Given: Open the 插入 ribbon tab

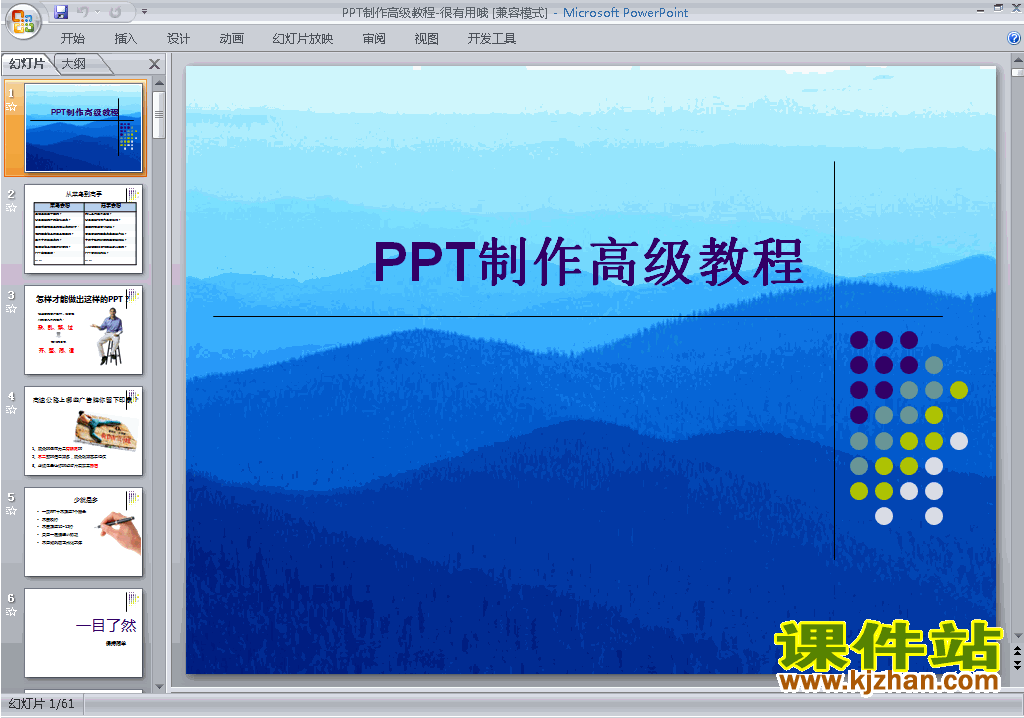Looking at the screenshot, I should point(125,39).
